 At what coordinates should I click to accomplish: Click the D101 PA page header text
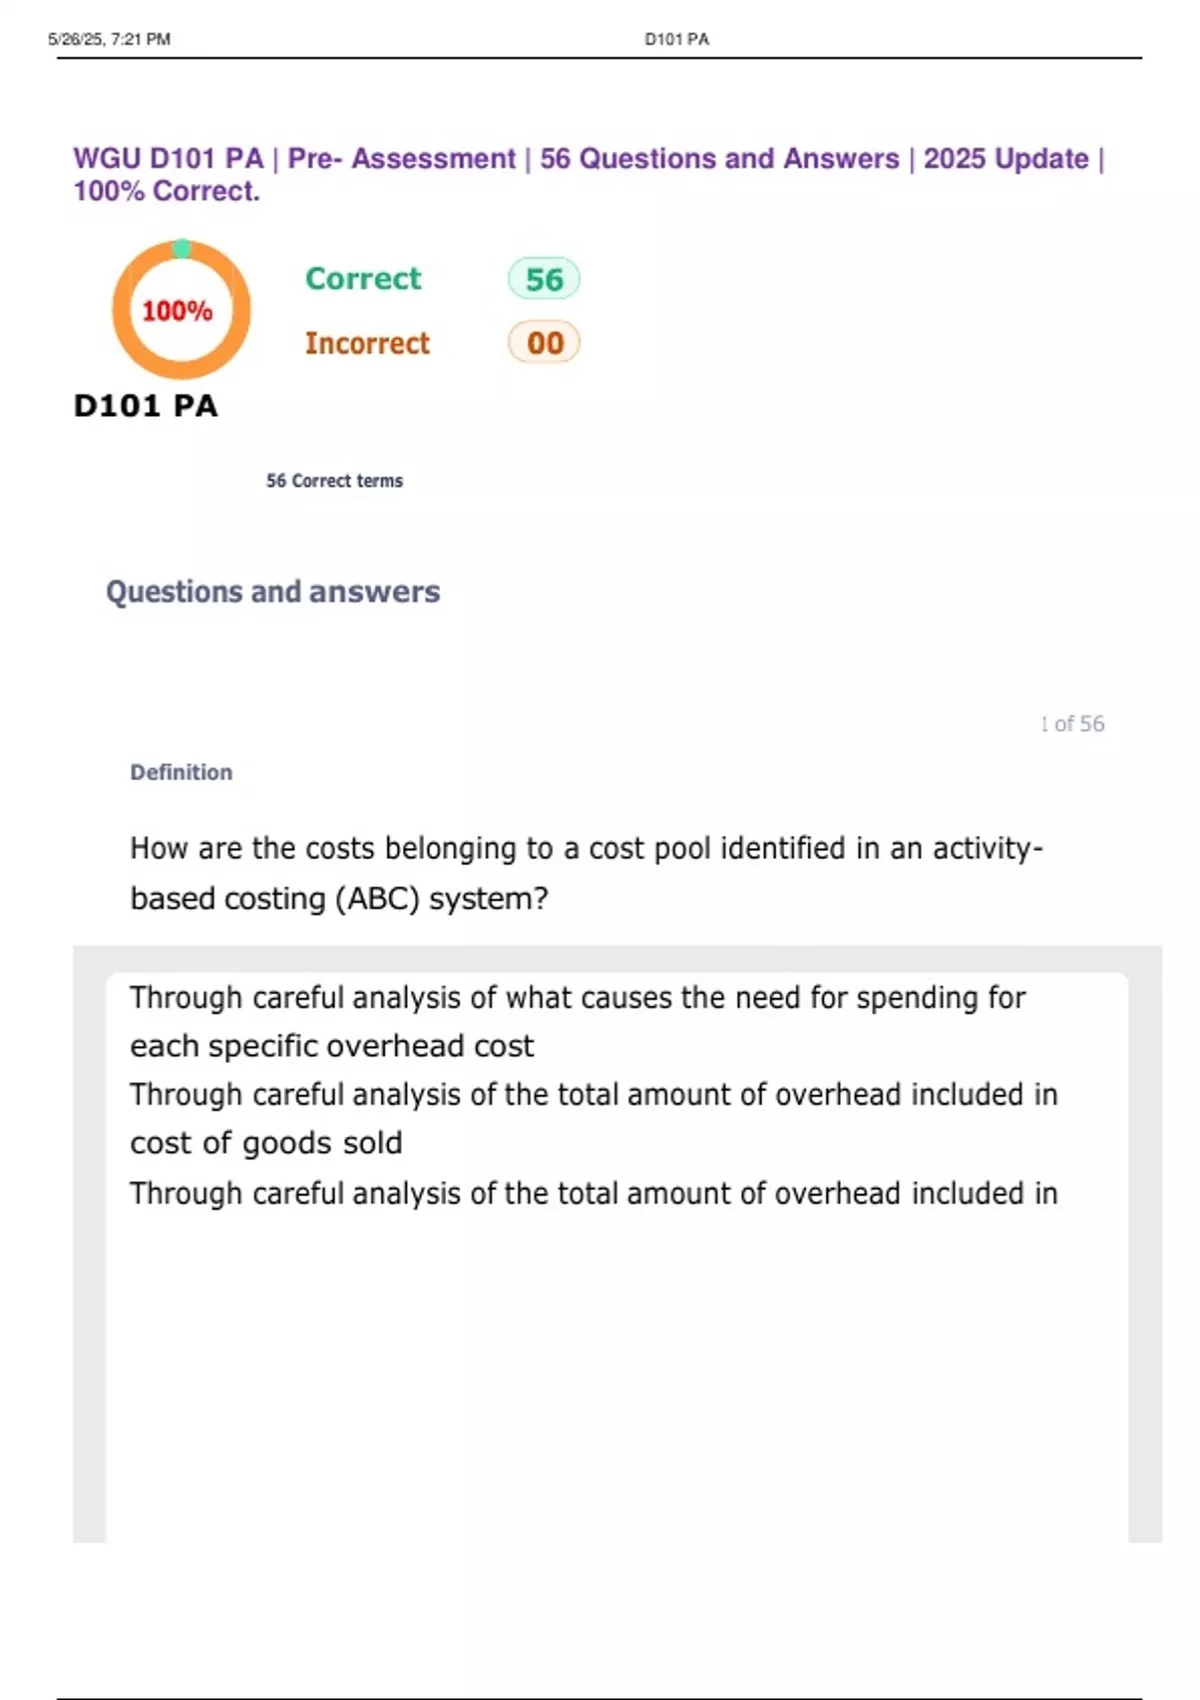[677, 39]
